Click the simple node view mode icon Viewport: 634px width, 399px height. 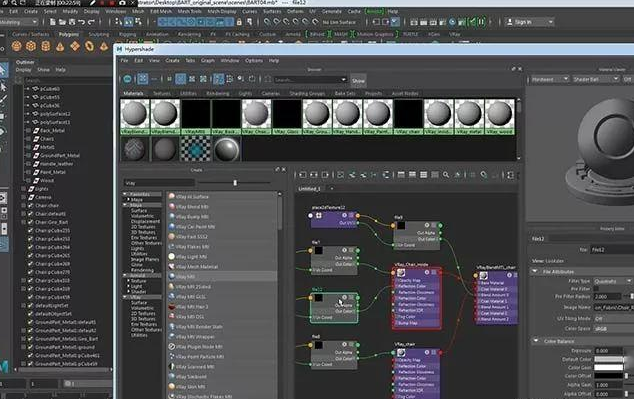coord(401,175)
